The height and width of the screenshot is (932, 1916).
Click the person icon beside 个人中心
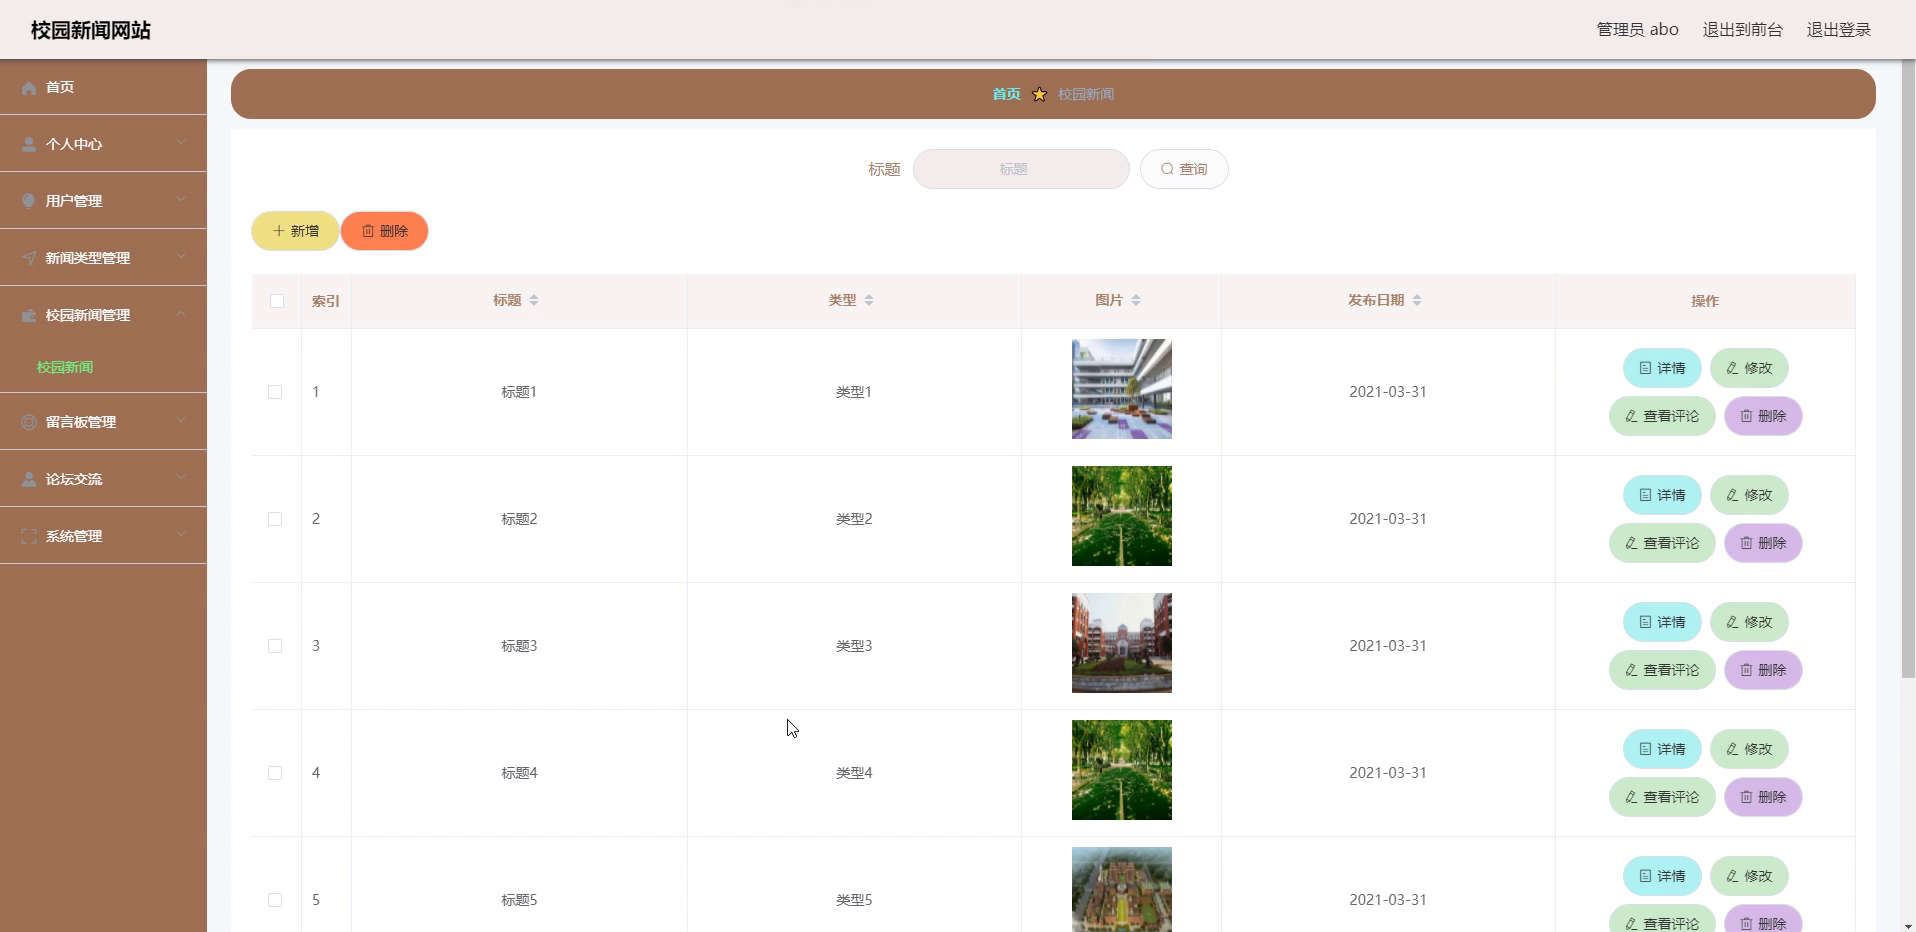click(x=29, y=144)
